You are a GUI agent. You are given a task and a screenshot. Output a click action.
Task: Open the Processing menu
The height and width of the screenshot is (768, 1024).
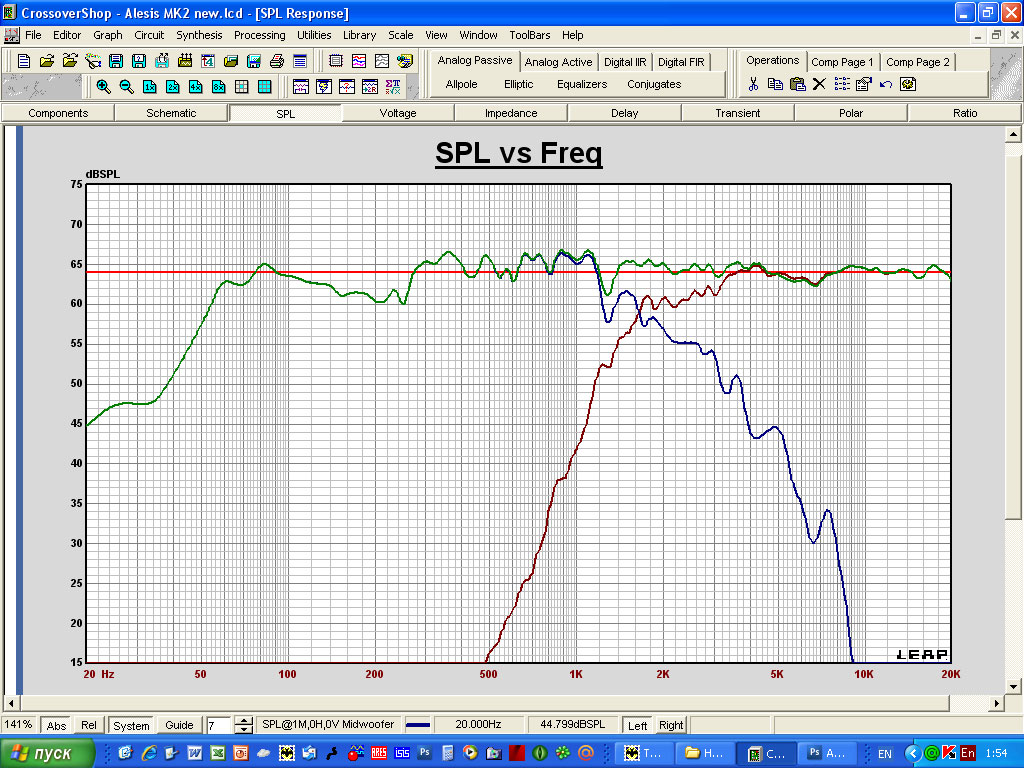260,35
